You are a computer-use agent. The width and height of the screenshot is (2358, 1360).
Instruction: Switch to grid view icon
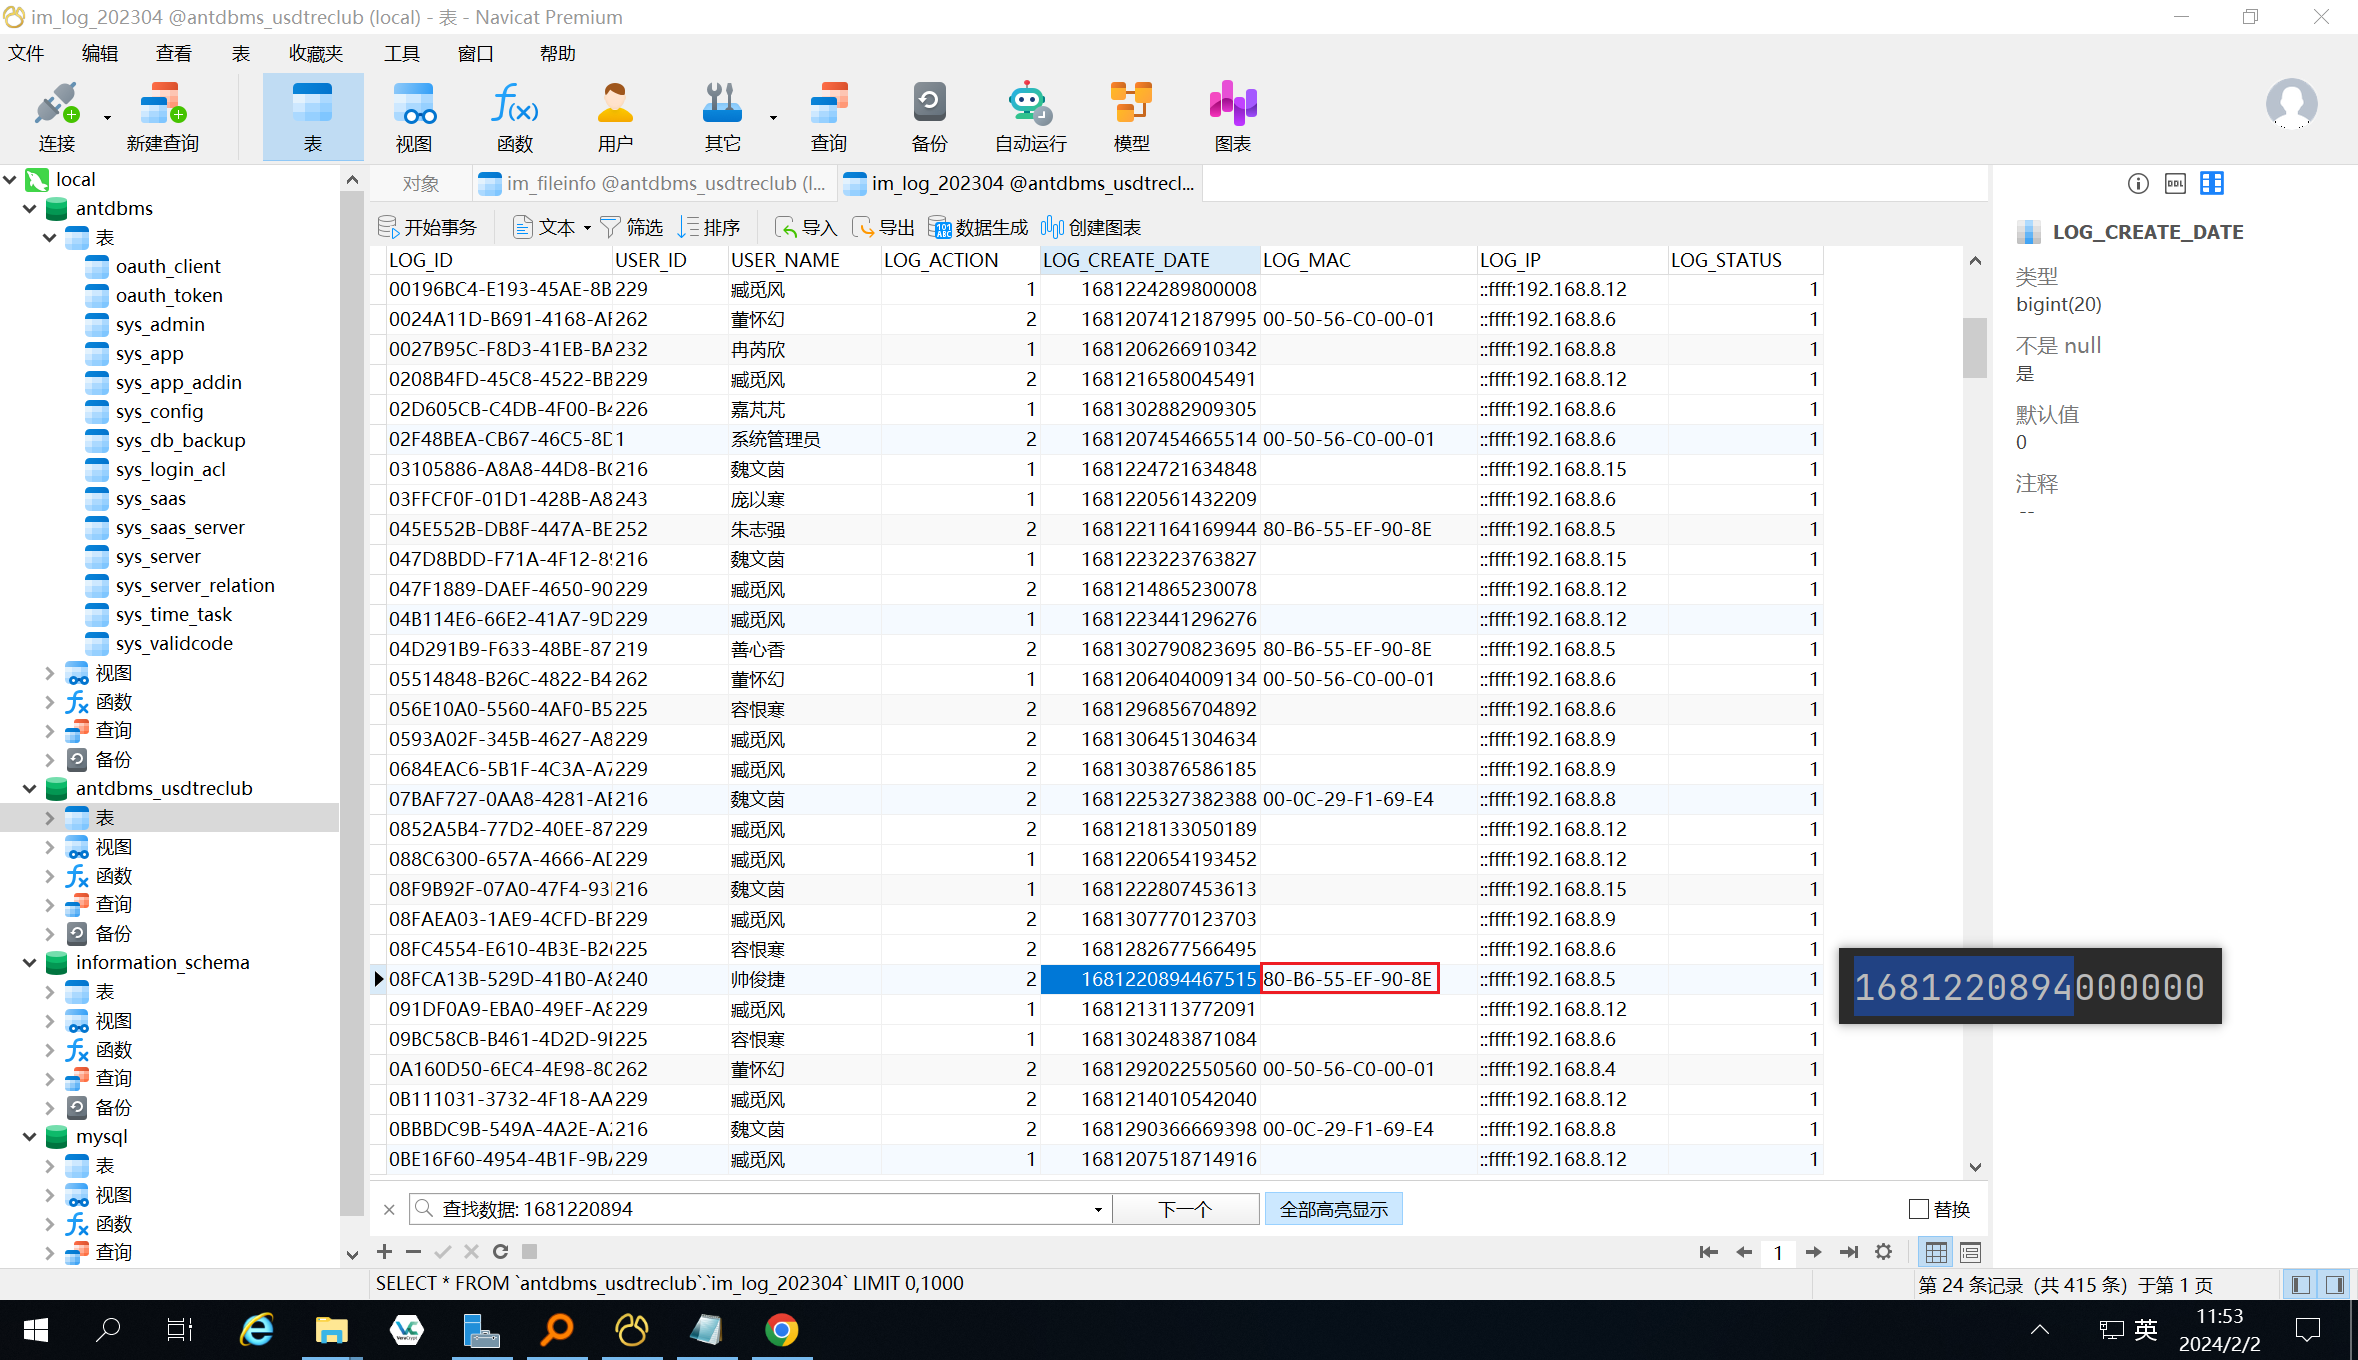click(x=1936, y=1251)
